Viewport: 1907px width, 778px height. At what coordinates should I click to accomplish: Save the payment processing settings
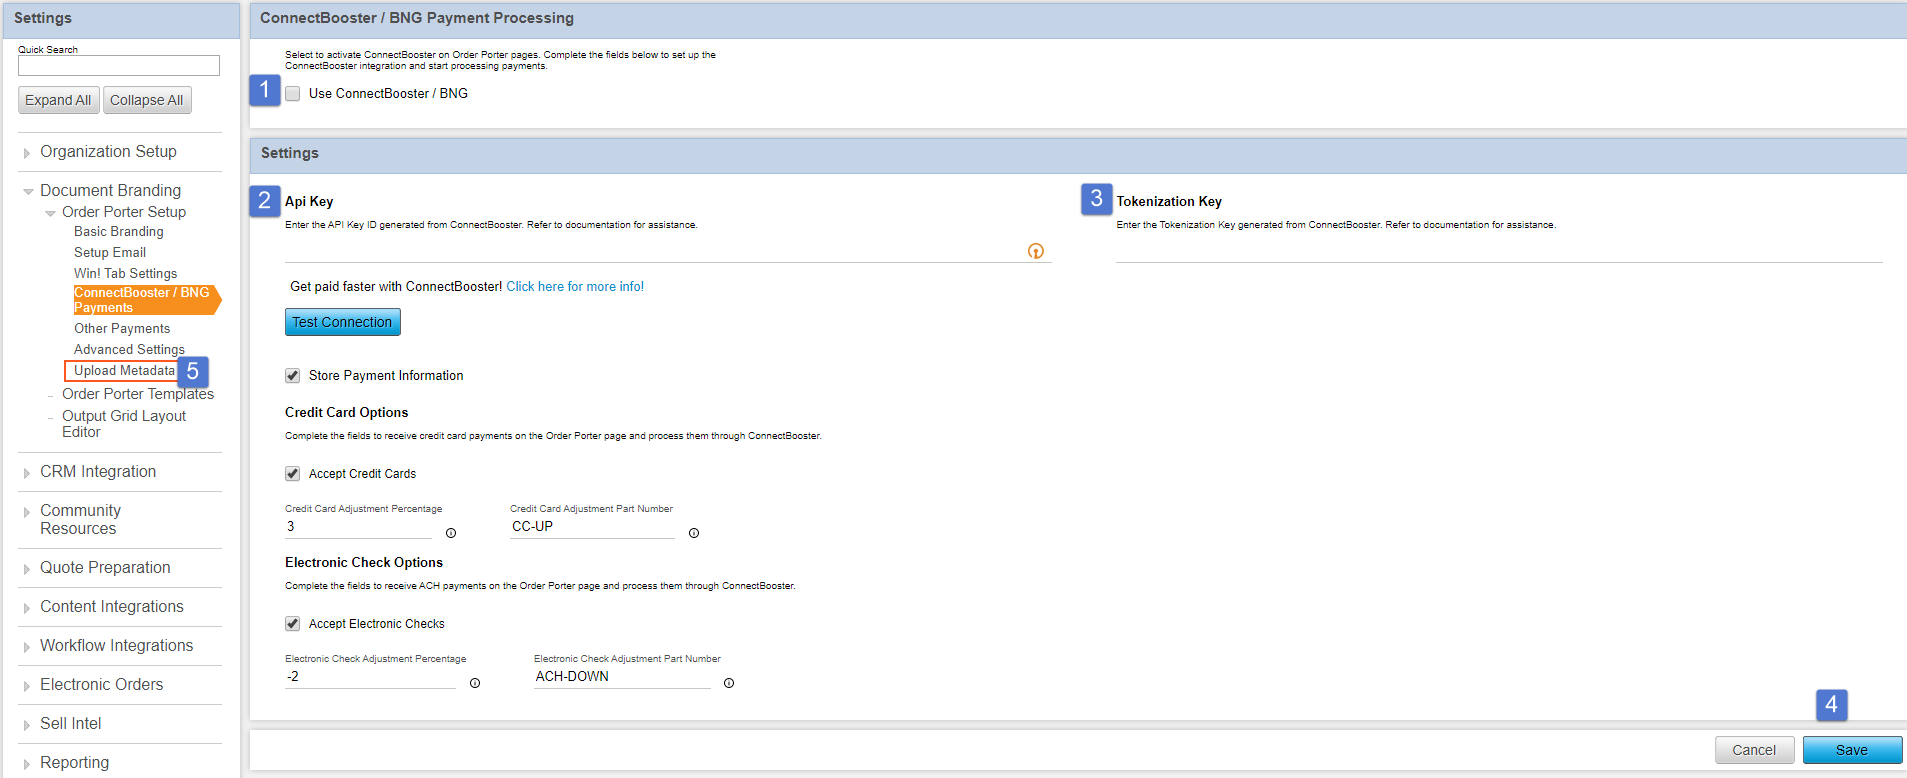[1851, 750]
